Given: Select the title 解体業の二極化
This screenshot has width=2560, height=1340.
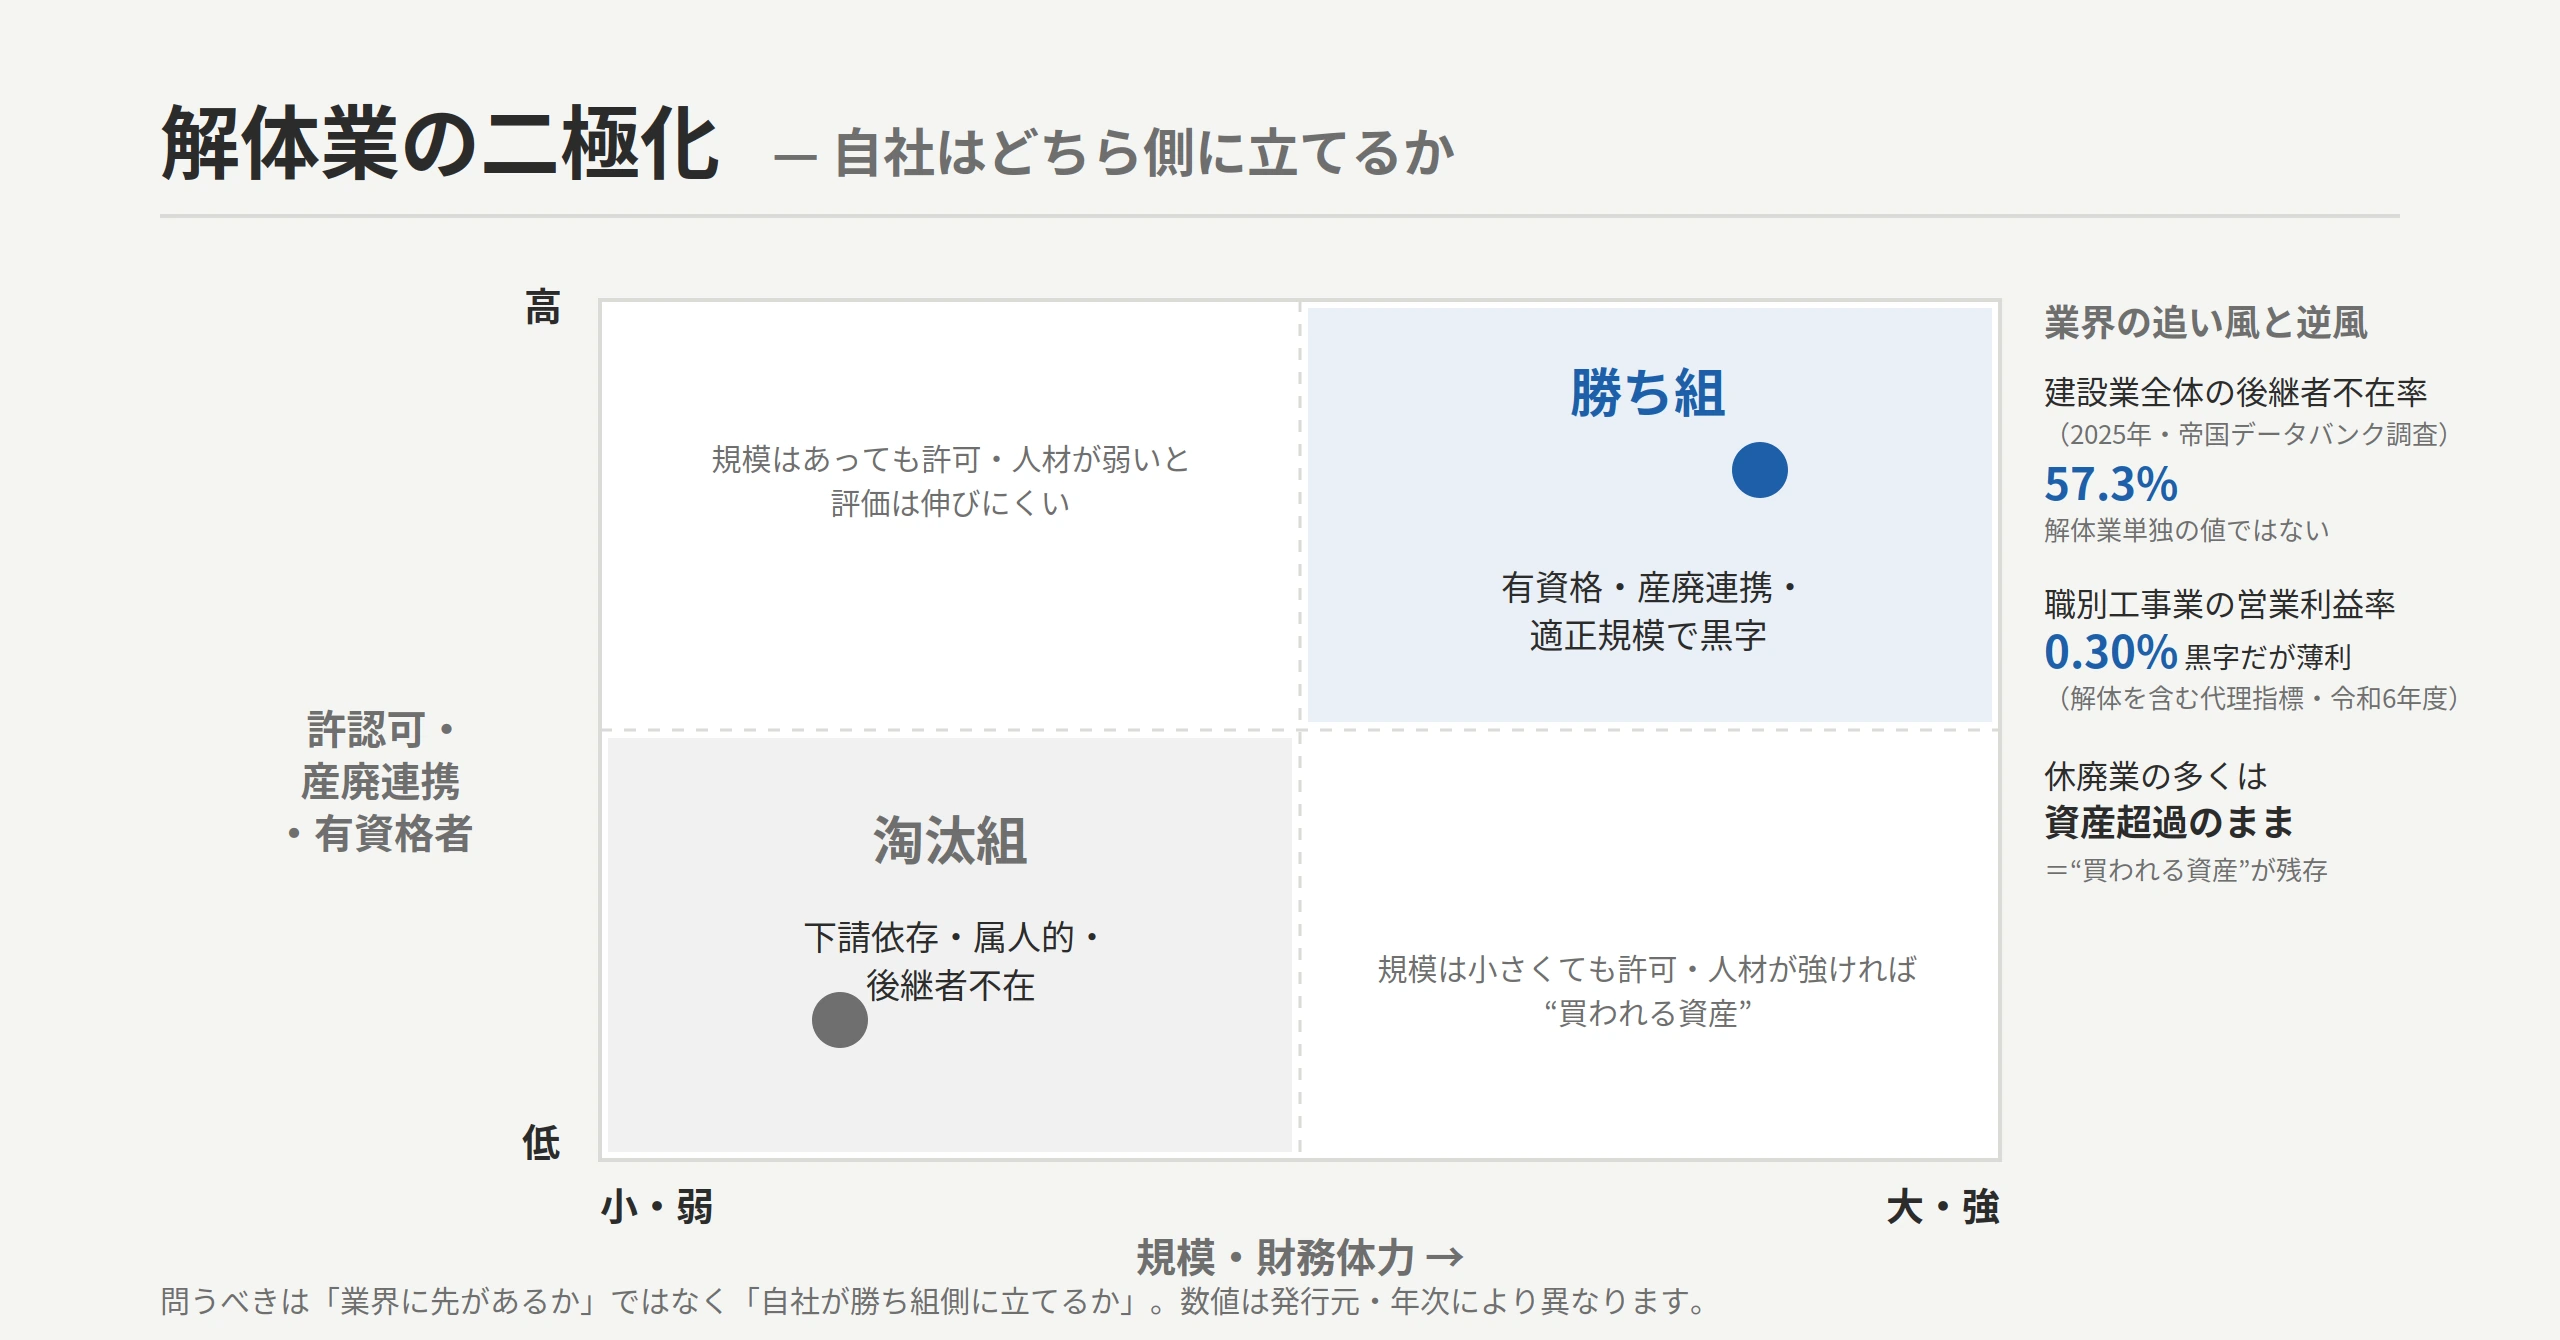Looking at the screenshot, I should (x=440, y=145).
